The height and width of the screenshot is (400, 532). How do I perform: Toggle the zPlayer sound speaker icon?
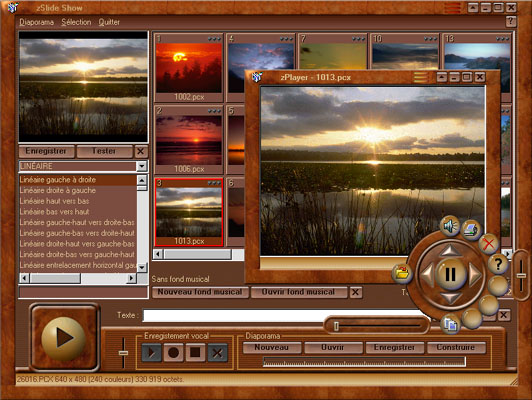450,226
